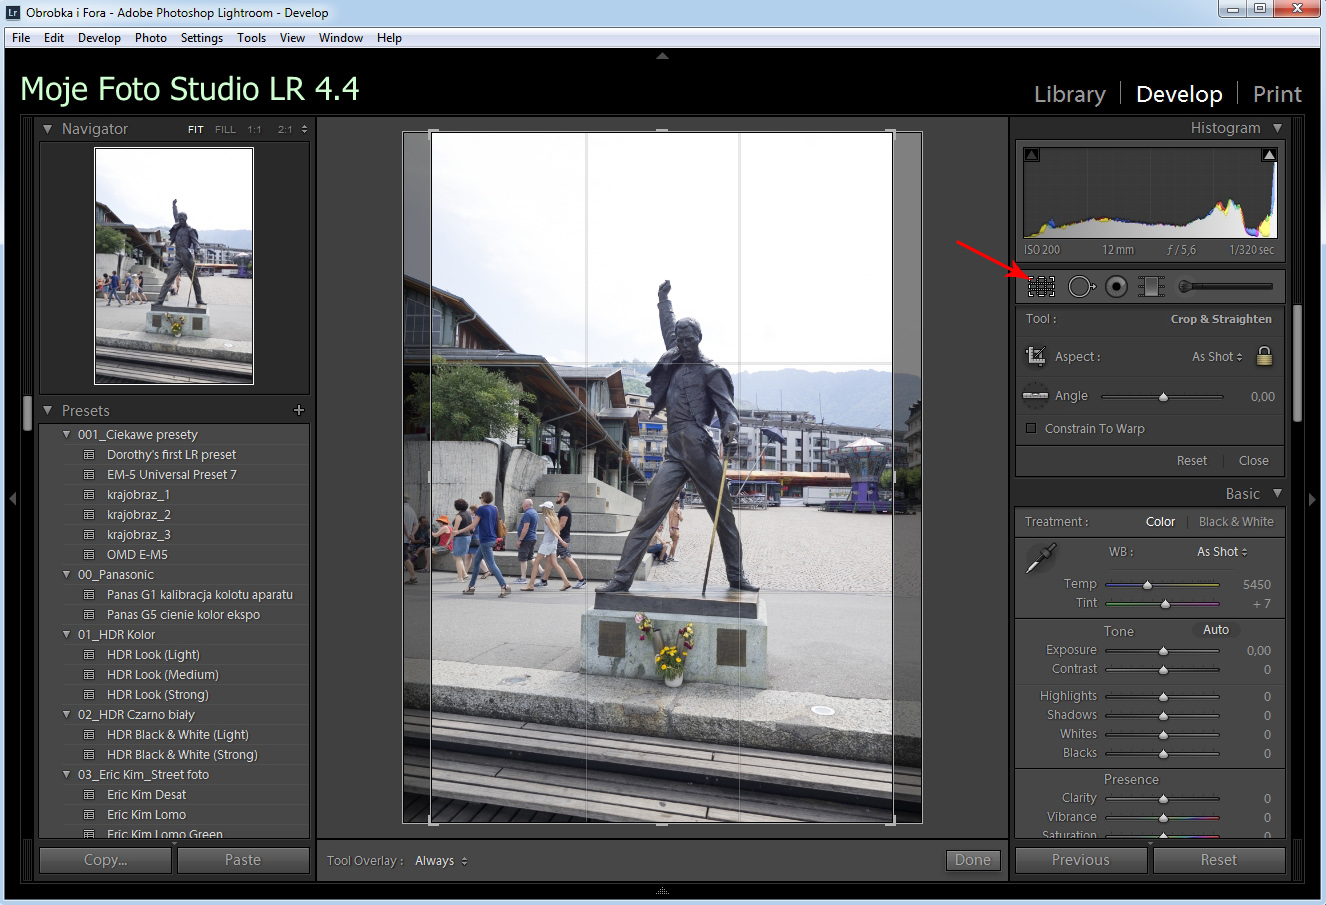The width and height of the screenshot is (1326, 905).
Task: Toggle the aspect ratio padlock
Action: 1264,356
